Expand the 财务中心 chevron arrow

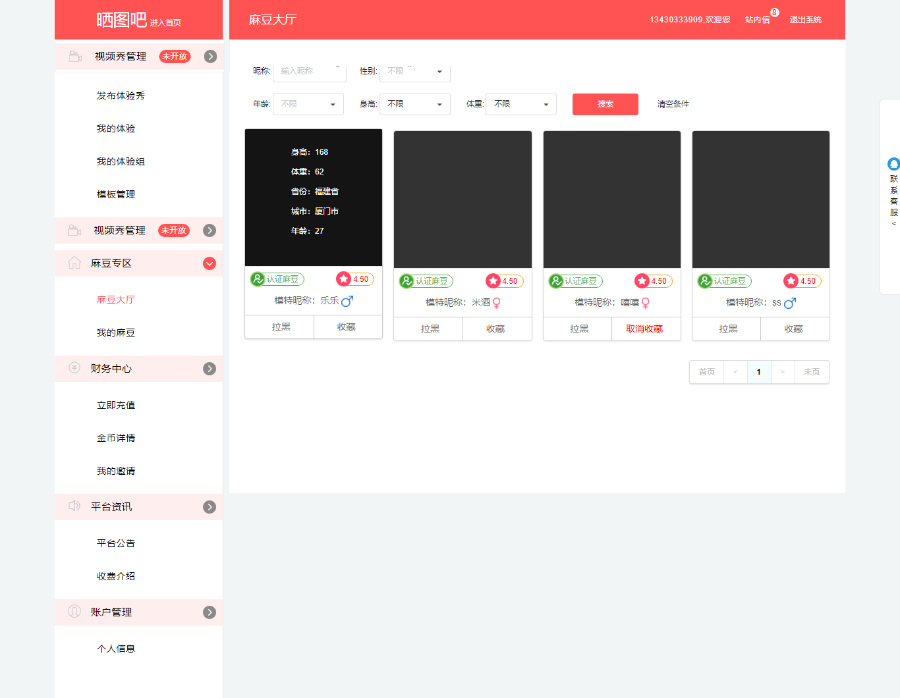210,369
